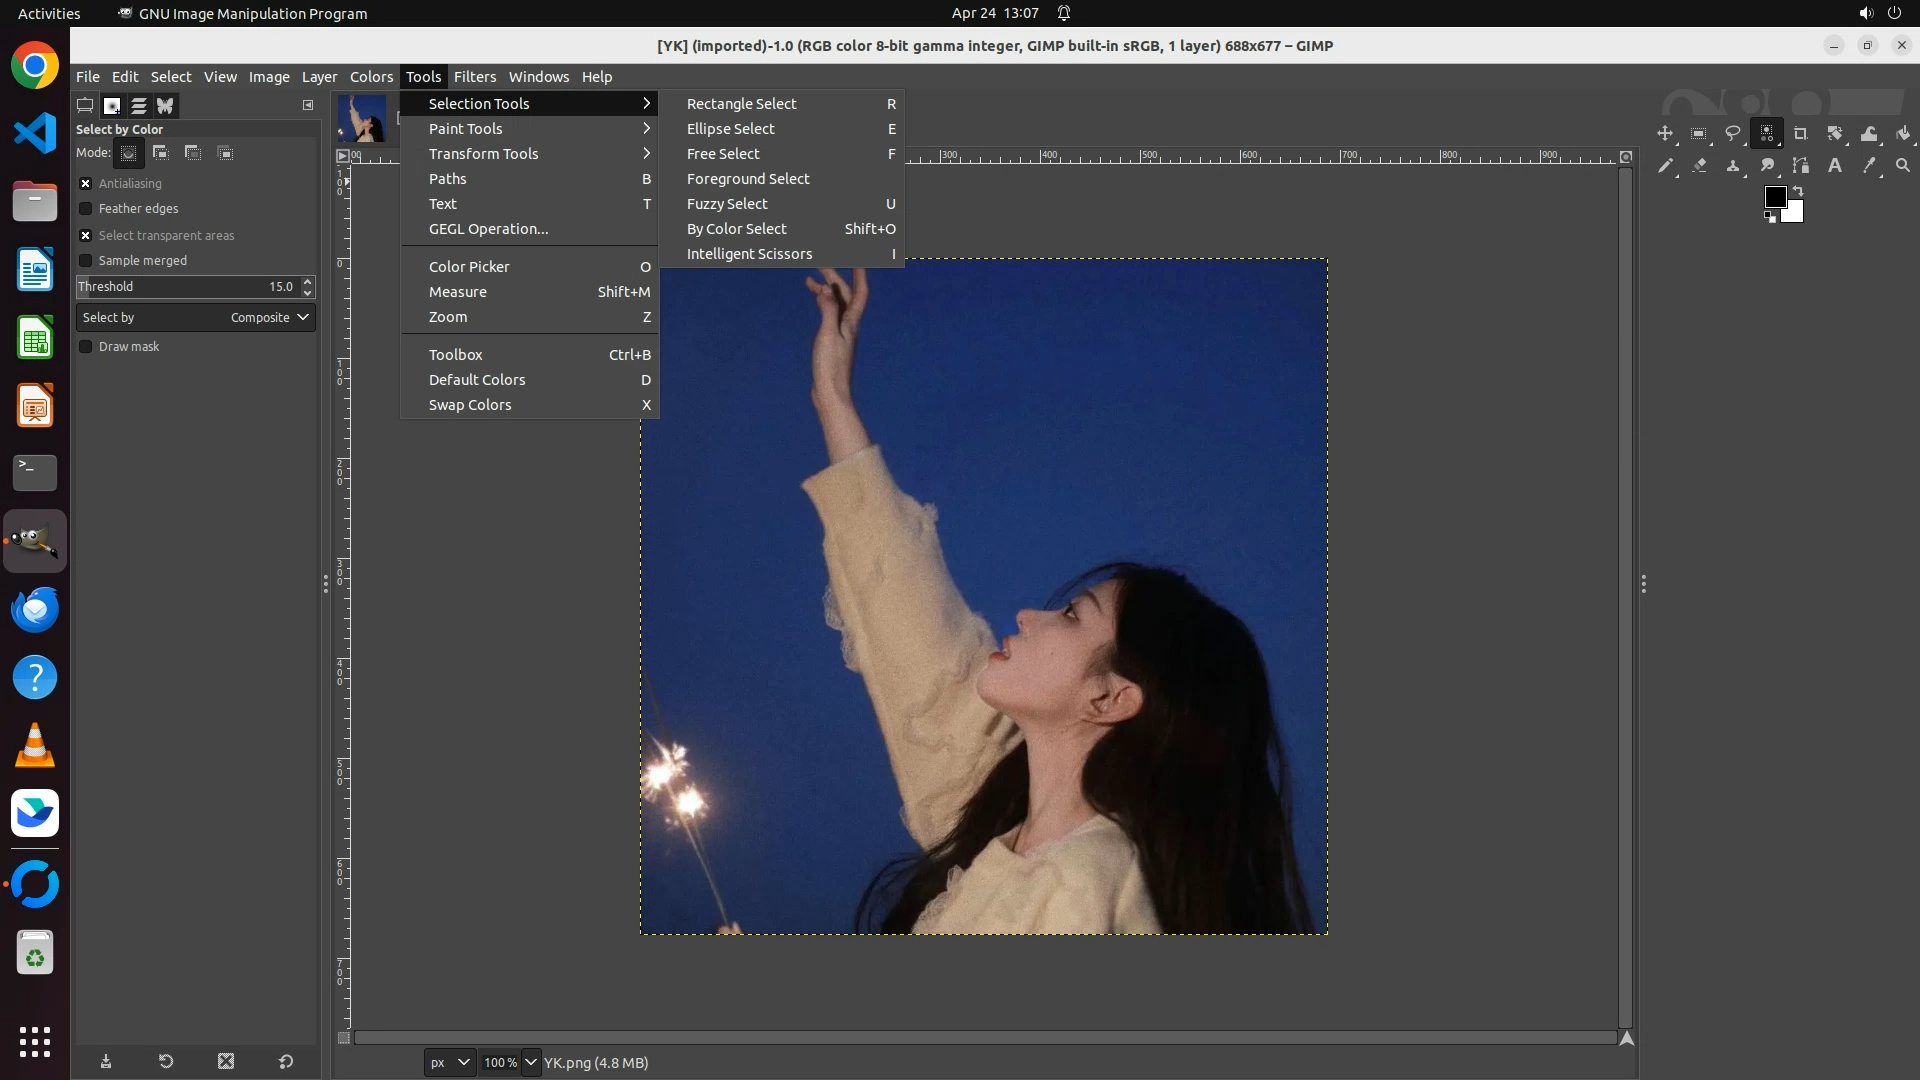Select the Free Select lasso tool icon
The image size is (1920, 1080).
tap(1733, 134)
